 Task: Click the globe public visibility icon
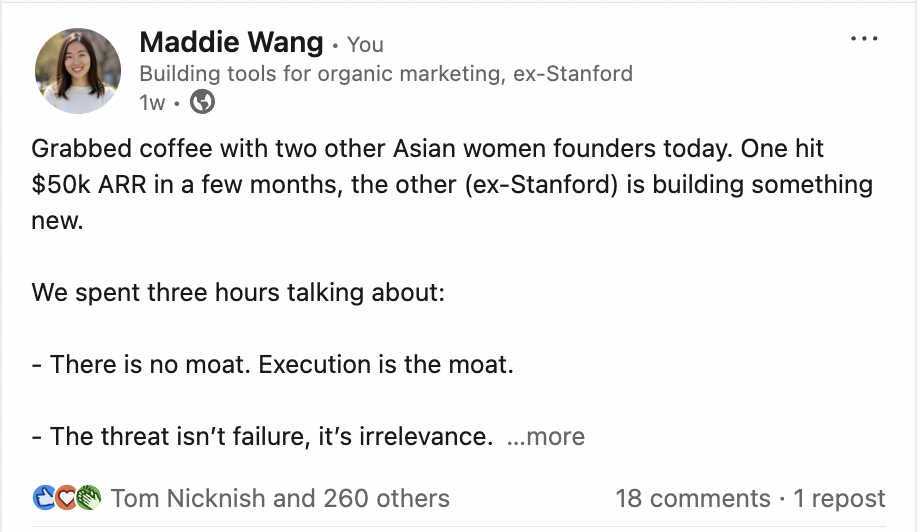pyautogui.click(x=202, y=102)
